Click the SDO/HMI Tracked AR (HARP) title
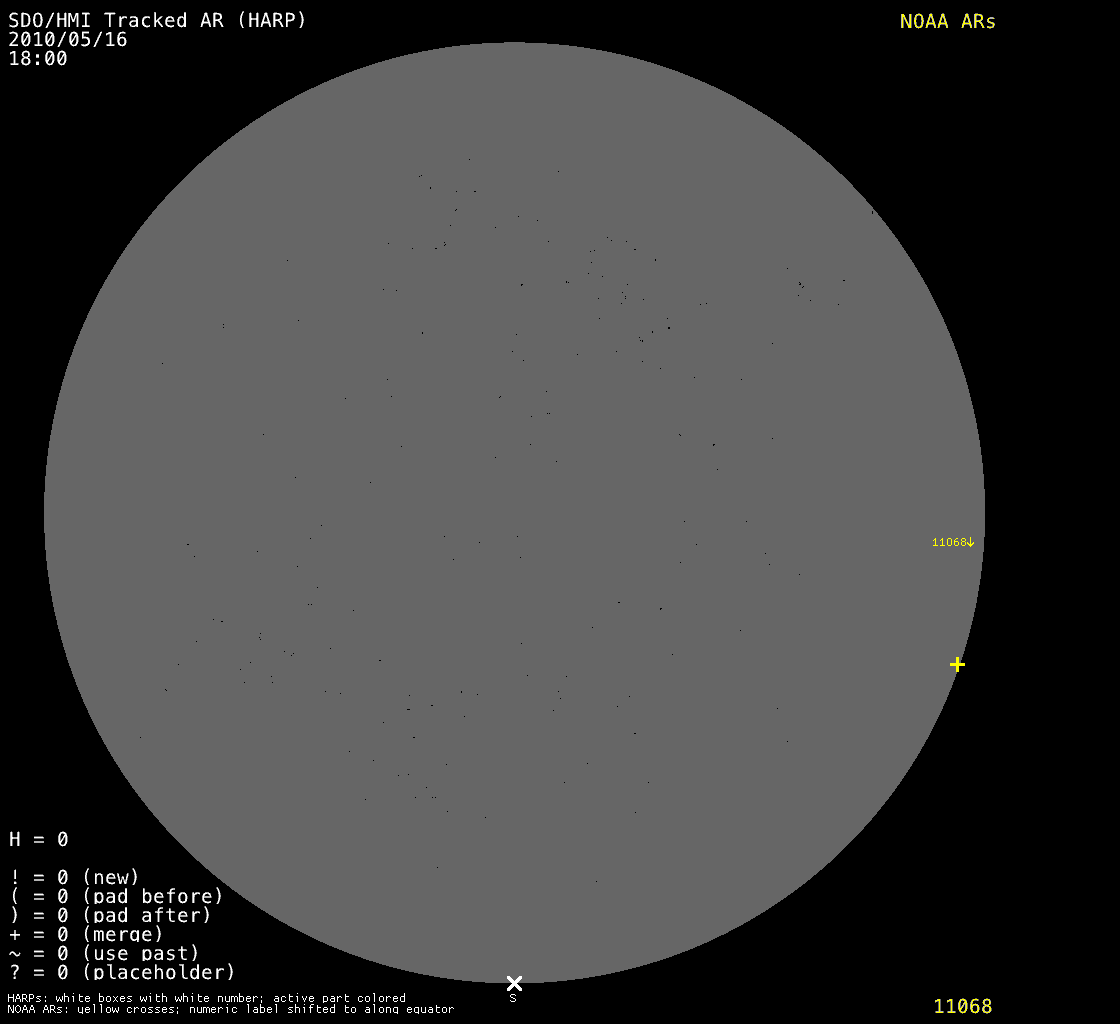The width and height of the screenshot is (1120, 1024). 157,20
